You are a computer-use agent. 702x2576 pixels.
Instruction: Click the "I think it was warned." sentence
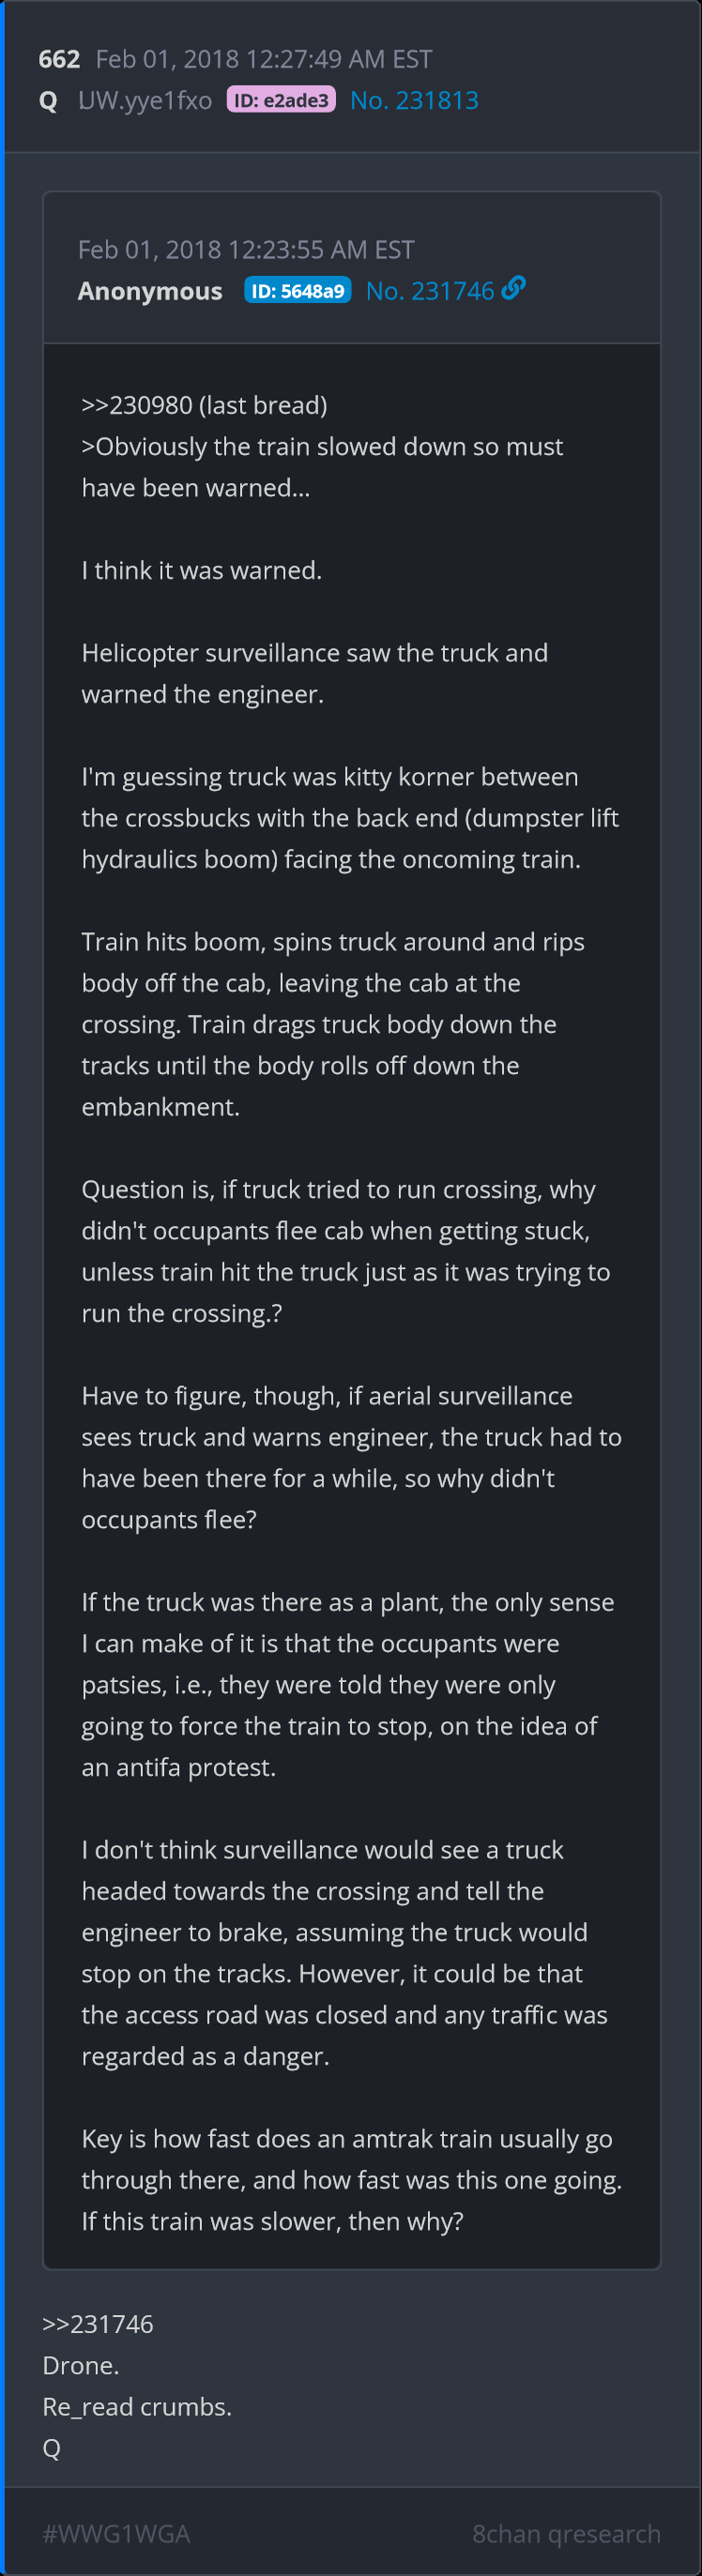[202, 570]
